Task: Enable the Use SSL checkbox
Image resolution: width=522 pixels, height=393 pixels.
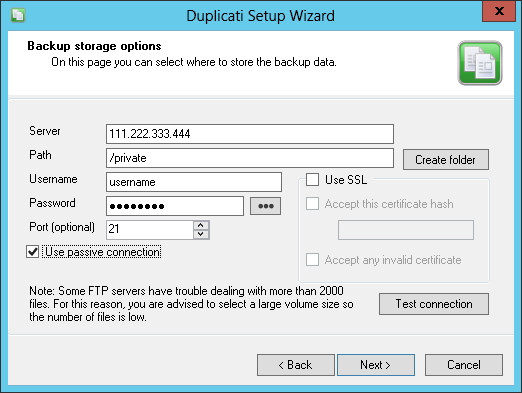Action: (x=312, y=180)
